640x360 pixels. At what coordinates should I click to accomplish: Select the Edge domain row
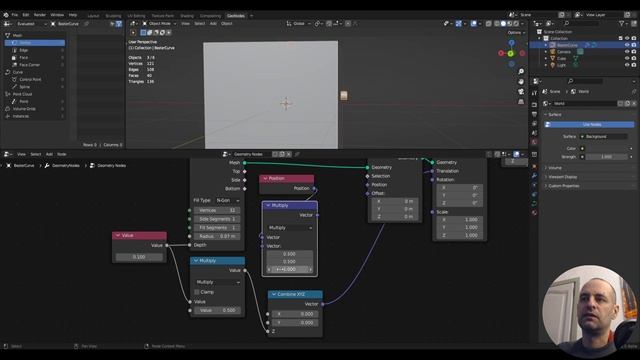click(x=35, y=50)
